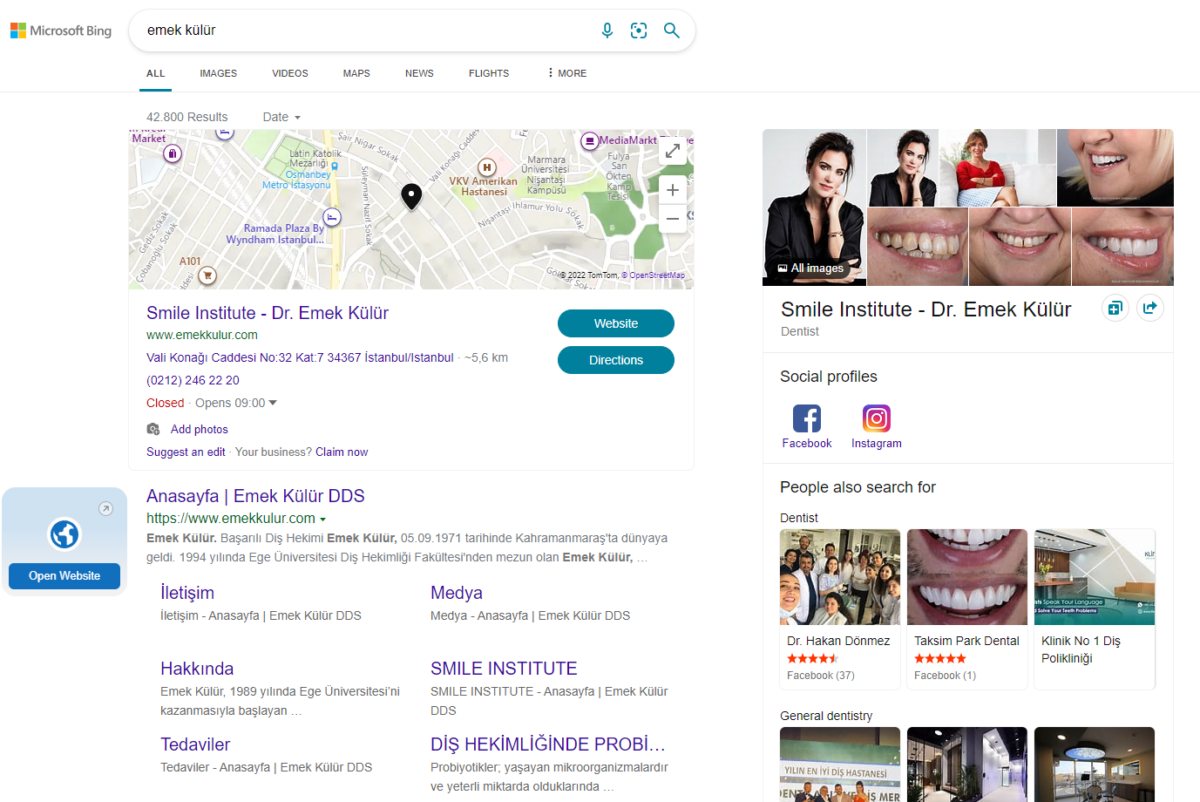
Task: Open the Hakkında sitelink
Action: coord(197,669)
